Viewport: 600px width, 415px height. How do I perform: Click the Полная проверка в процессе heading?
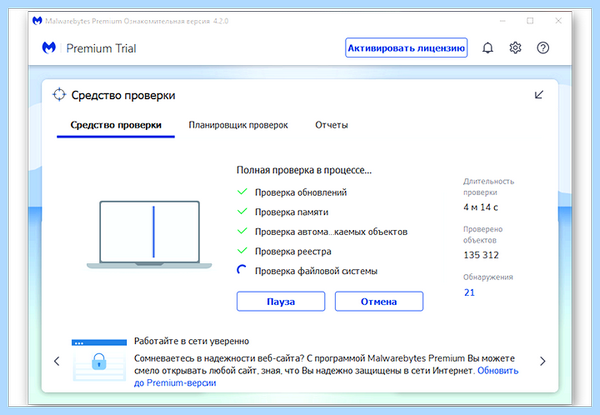pos(304,170)
